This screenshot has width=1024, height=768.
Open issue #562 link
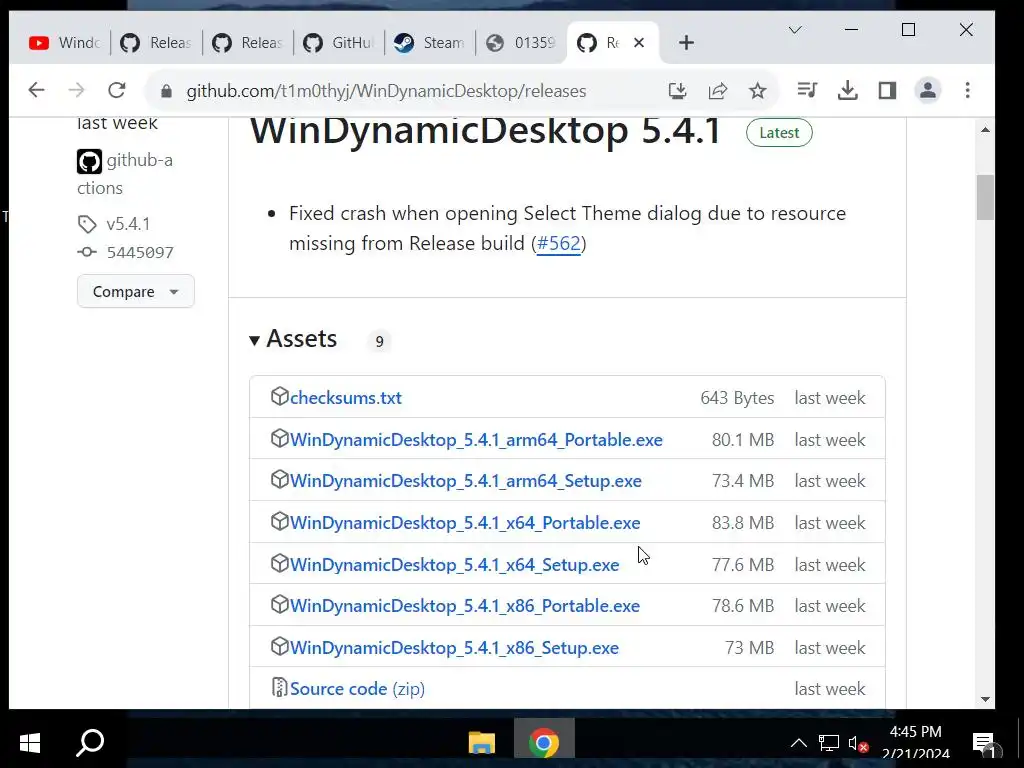pos(558,244)
